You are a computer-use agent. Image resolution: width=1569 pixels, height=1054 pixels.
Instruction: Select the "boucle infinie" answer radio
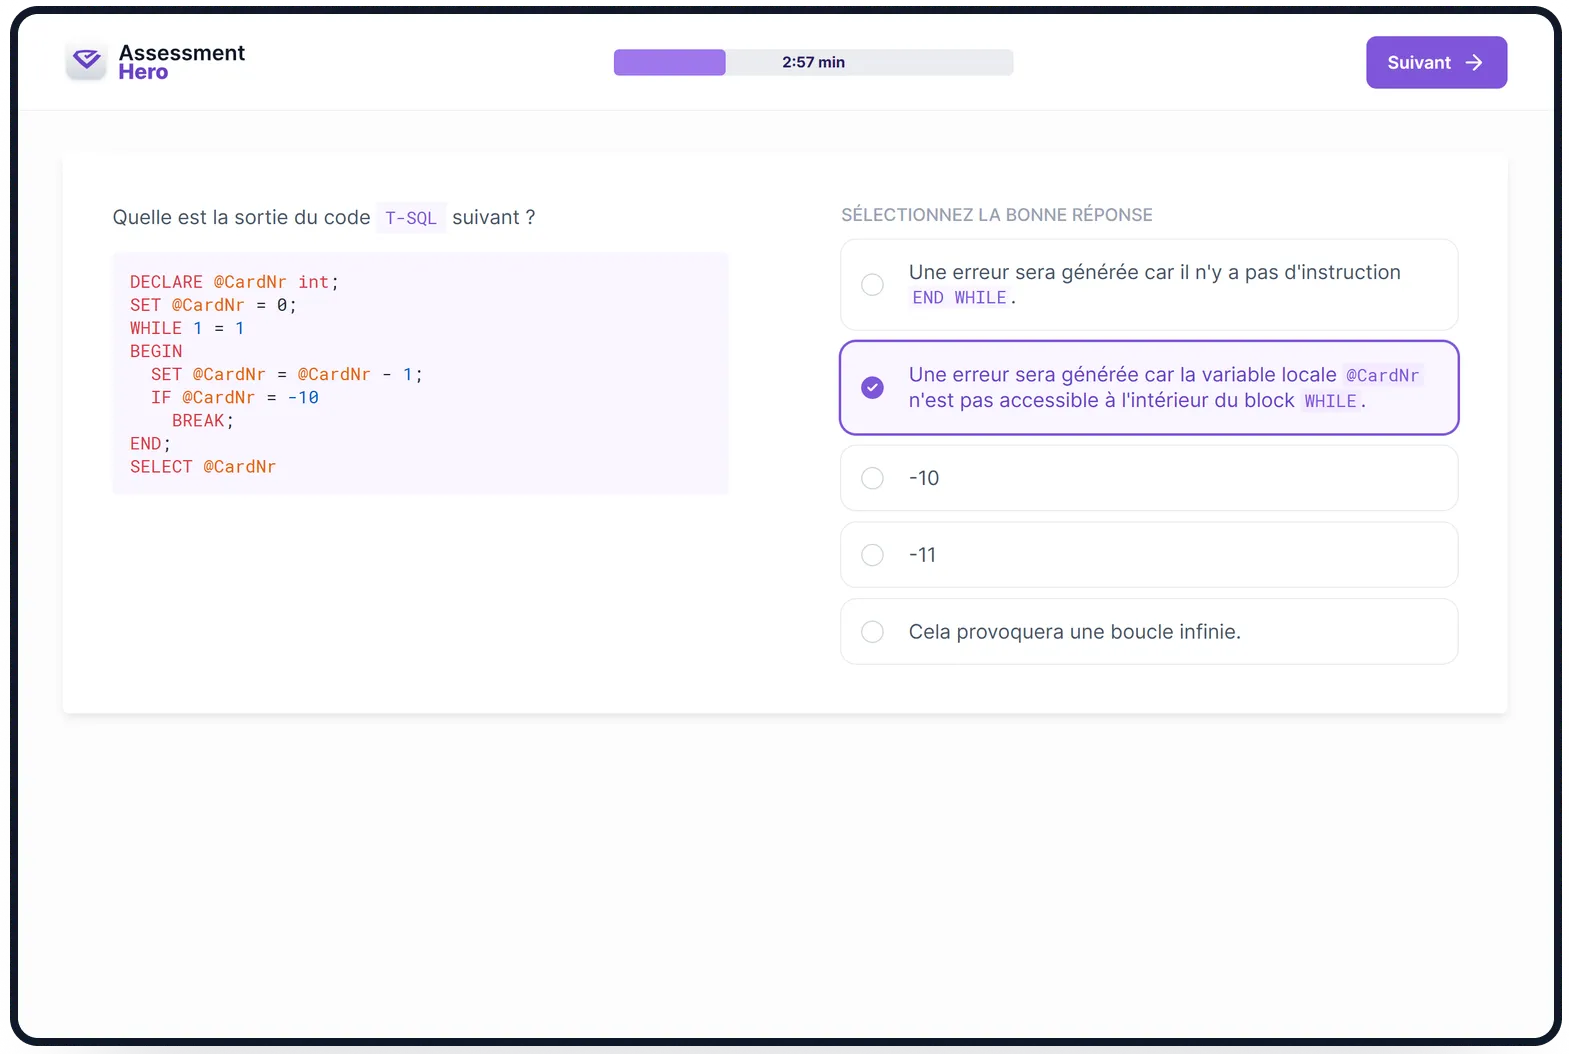[872, 632]
